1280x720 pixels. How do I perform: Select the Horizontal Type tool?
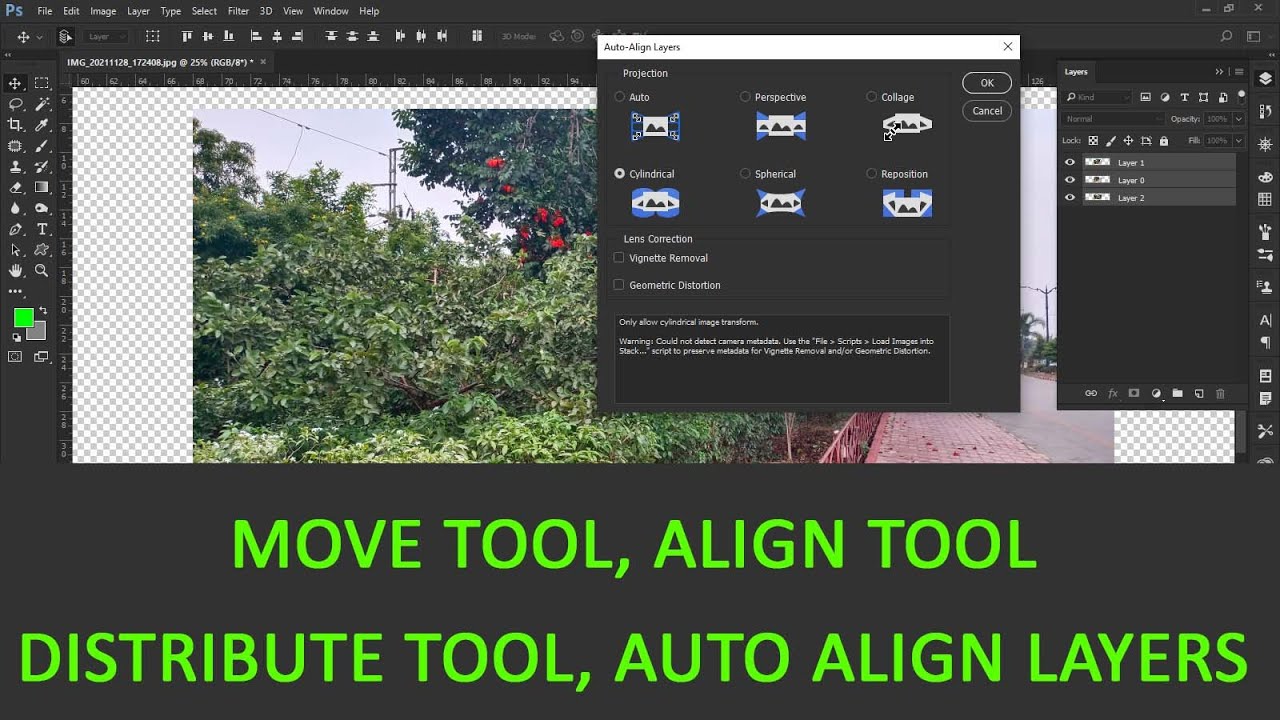(42, 229)
